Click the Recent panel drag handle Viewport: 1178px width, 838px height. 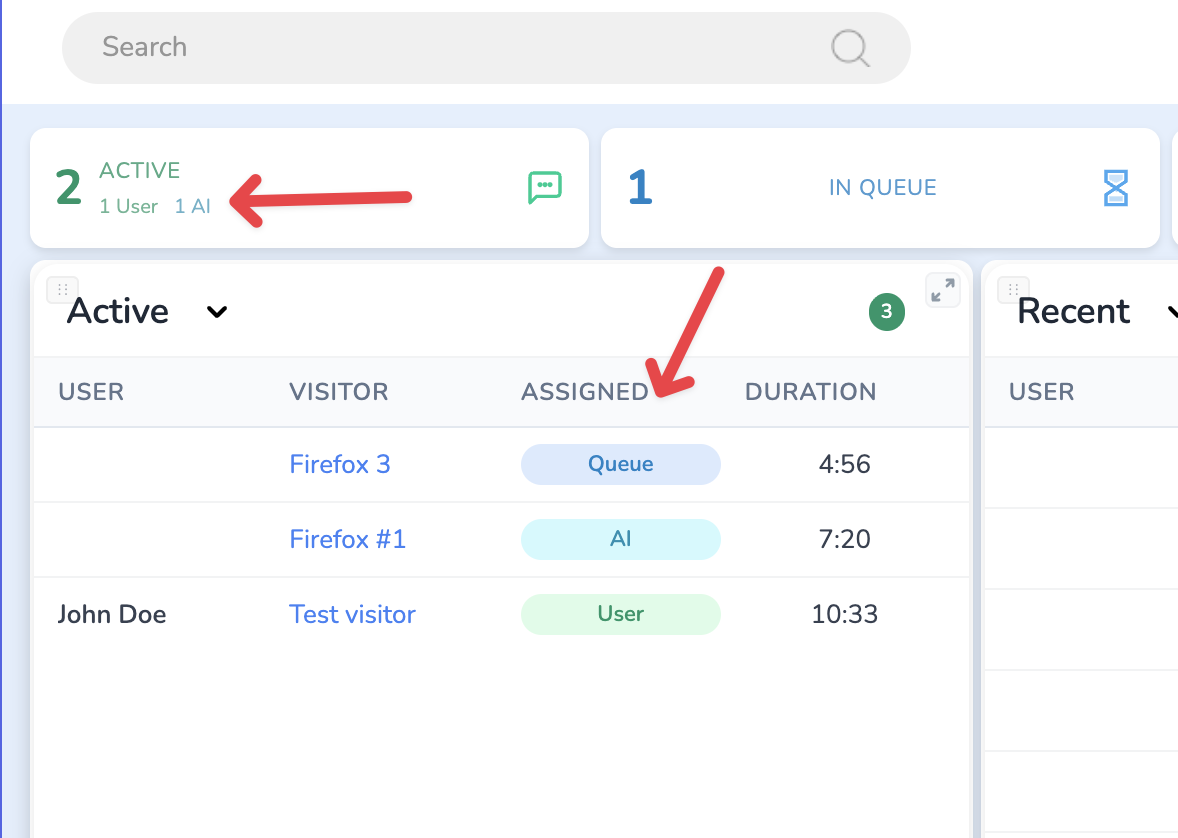point(1013,289)
